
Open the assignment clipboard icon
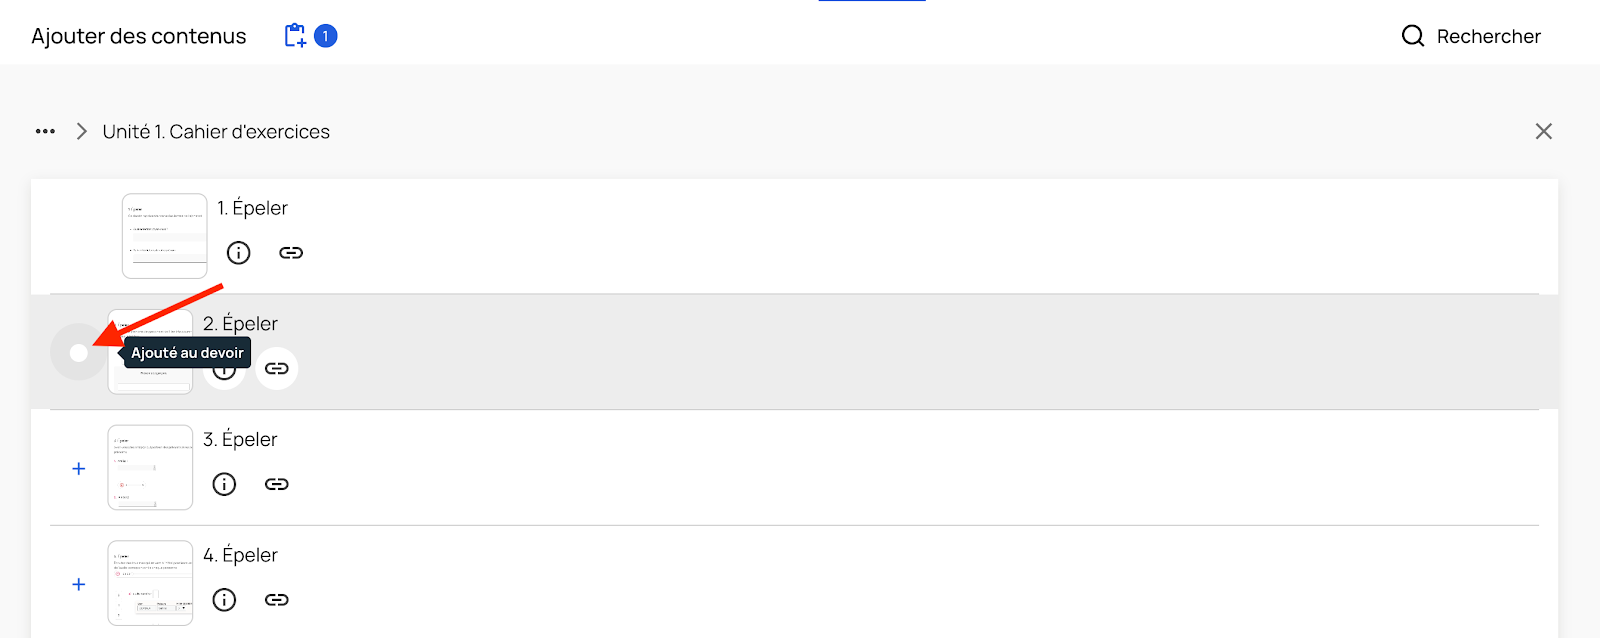(295, 36)
